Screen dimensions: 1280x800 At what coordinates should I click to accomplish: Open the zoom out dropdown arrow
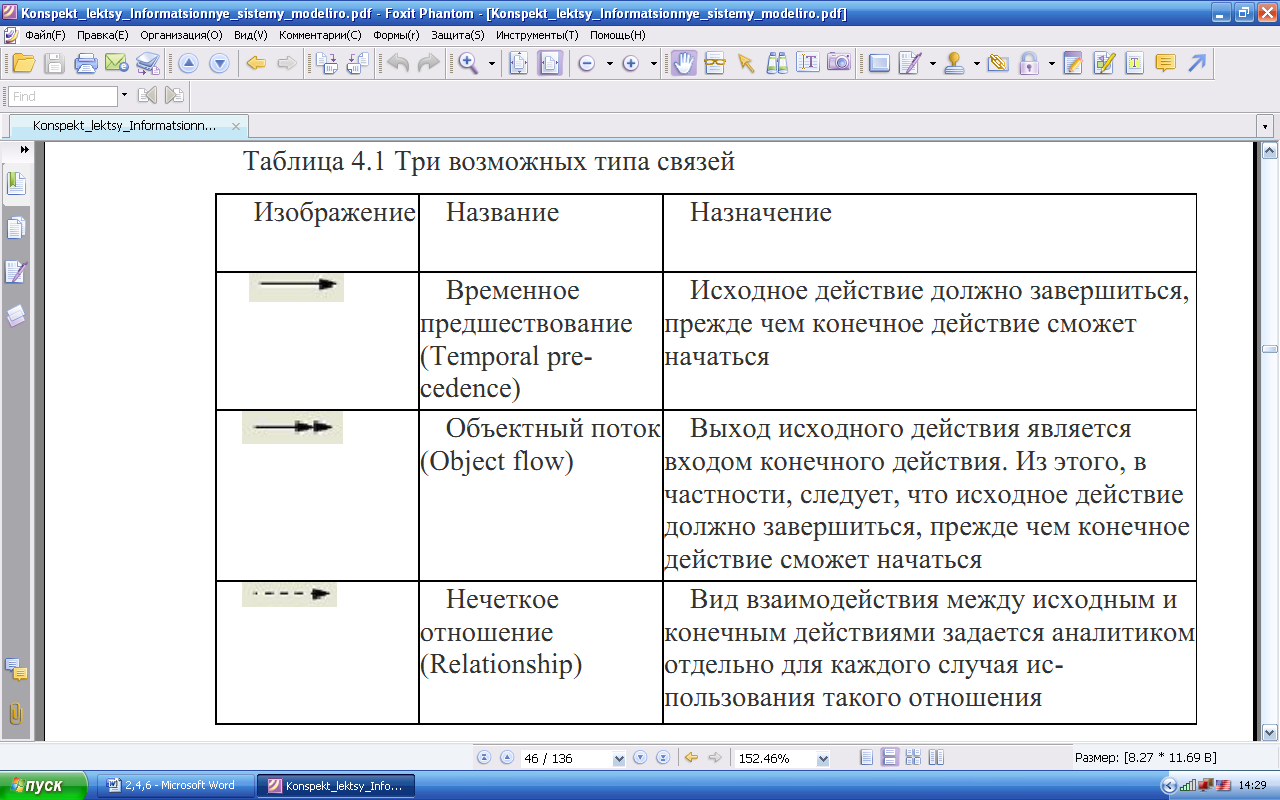click(609, 63)
